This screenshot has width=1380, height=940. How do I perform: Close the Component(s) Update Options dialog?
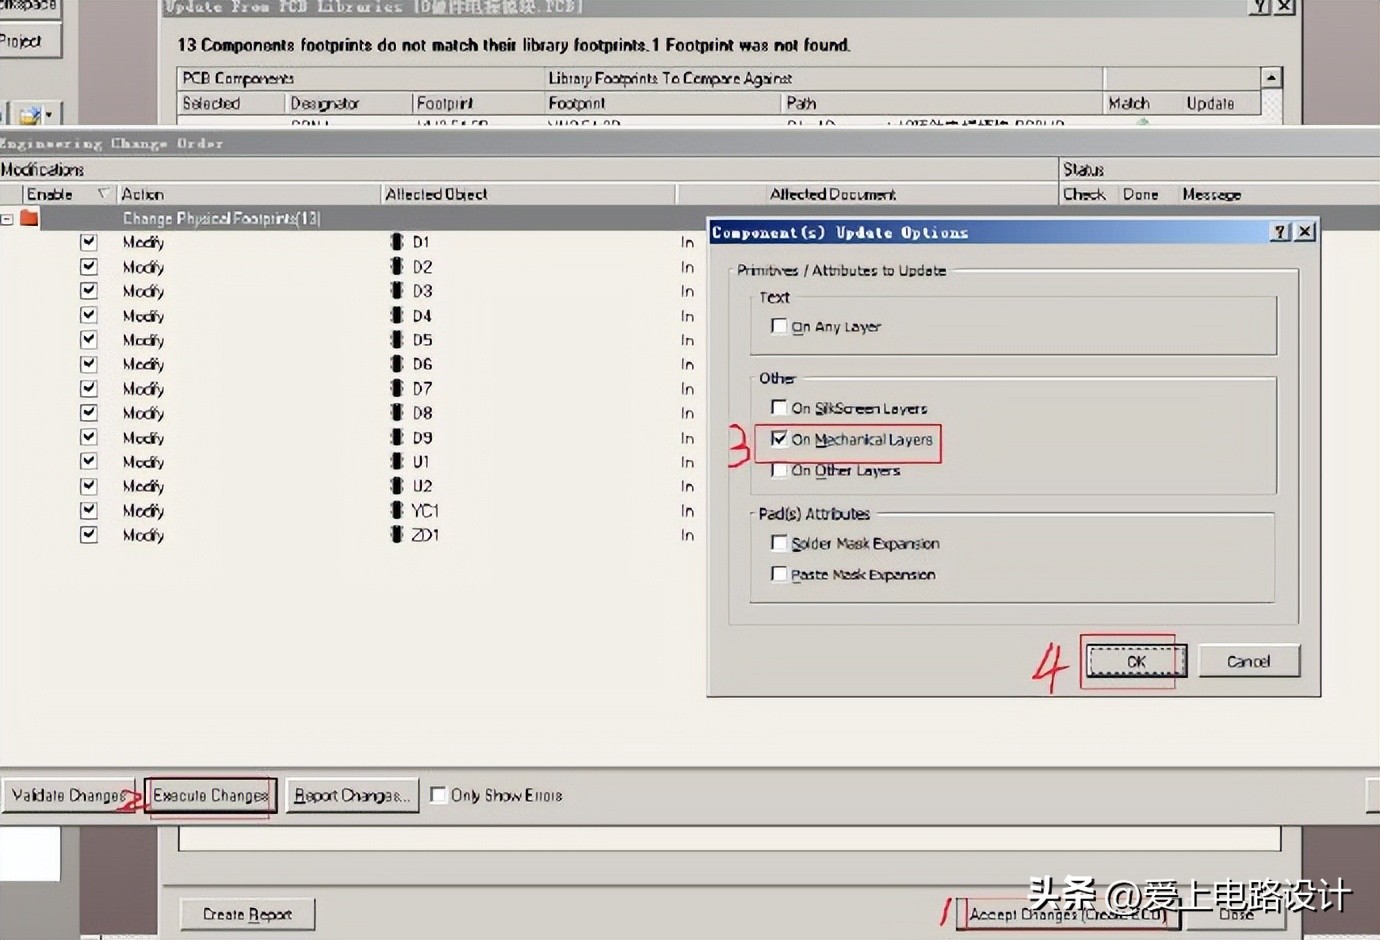coord(1305,232)
